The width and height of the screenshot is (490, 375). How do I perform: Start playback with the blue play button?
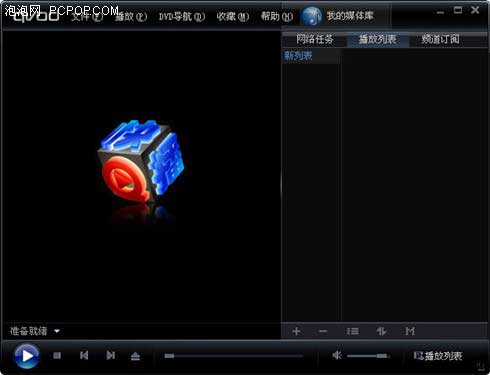pyautogui.click(x=27, y=356)
